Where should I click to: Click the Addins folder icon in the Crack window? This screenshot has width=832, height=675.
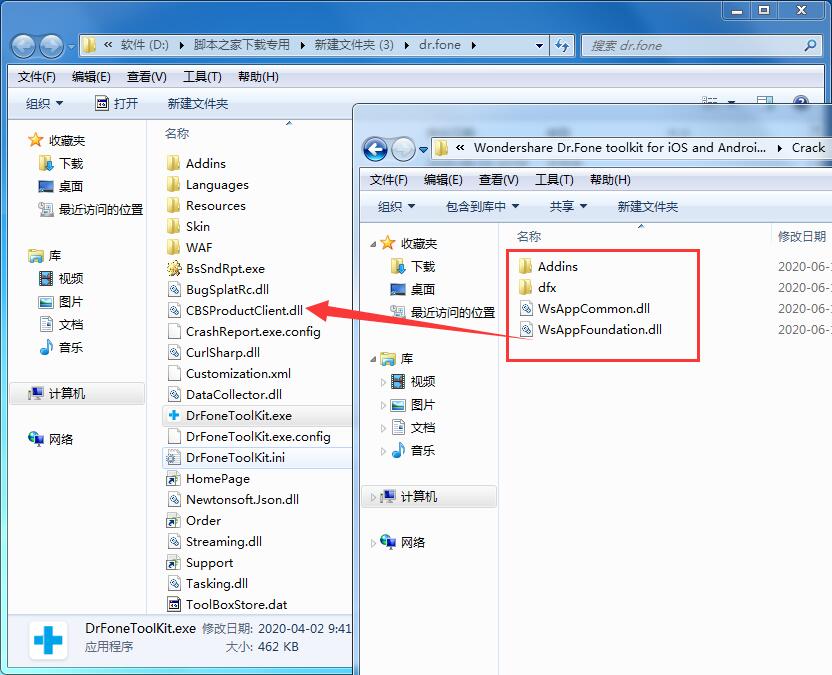(525, 266)
